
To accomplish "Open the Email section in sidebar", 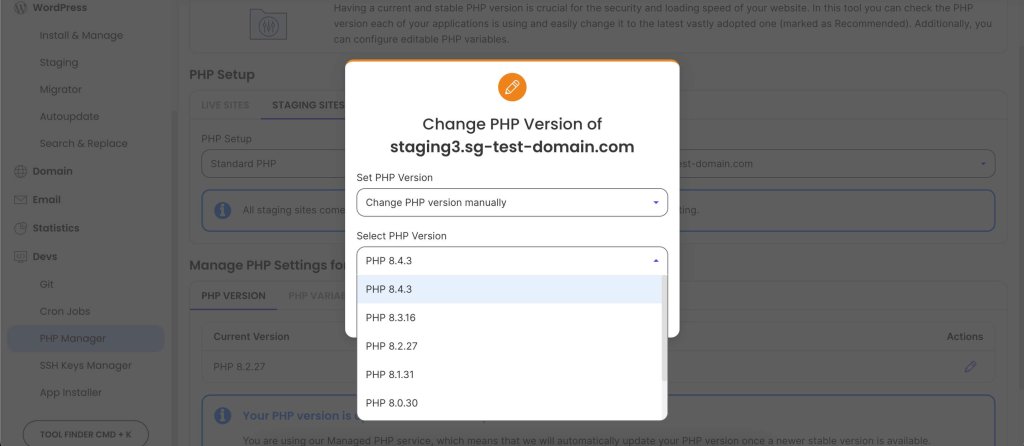I will coord(46,200).
